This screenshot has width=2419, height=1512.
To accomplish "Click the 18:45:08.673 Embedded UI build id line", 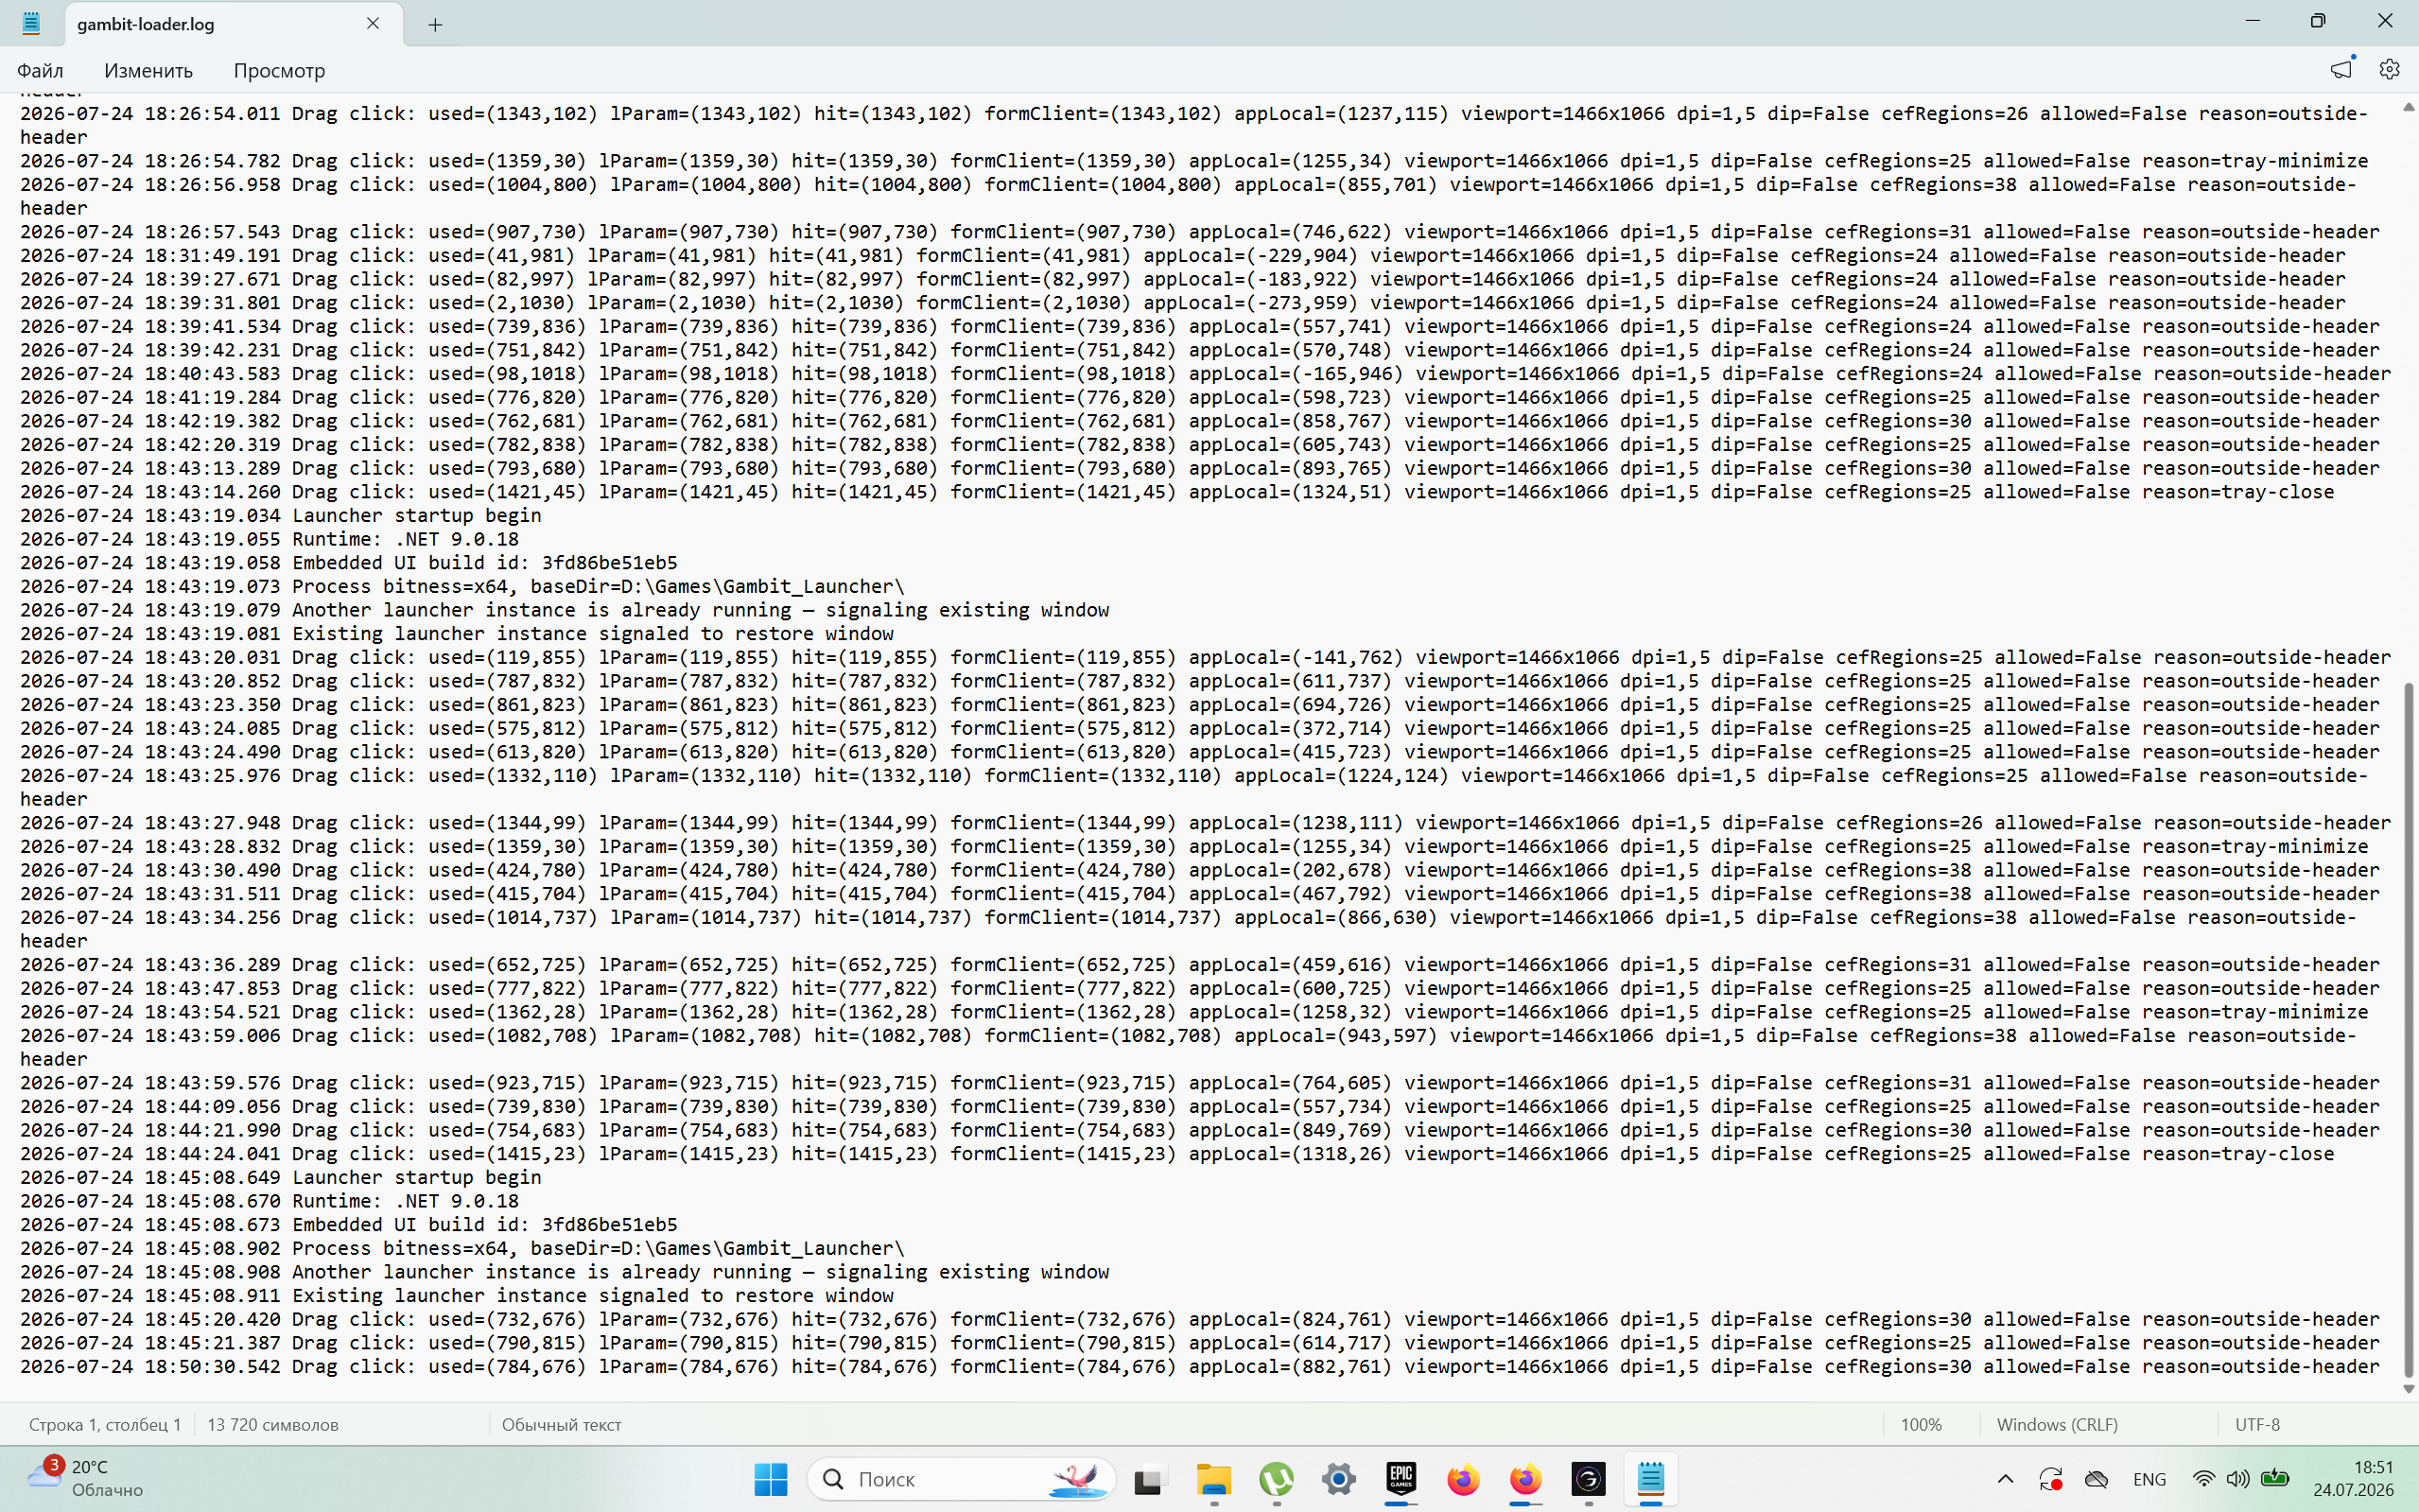I will (348, 1225).
